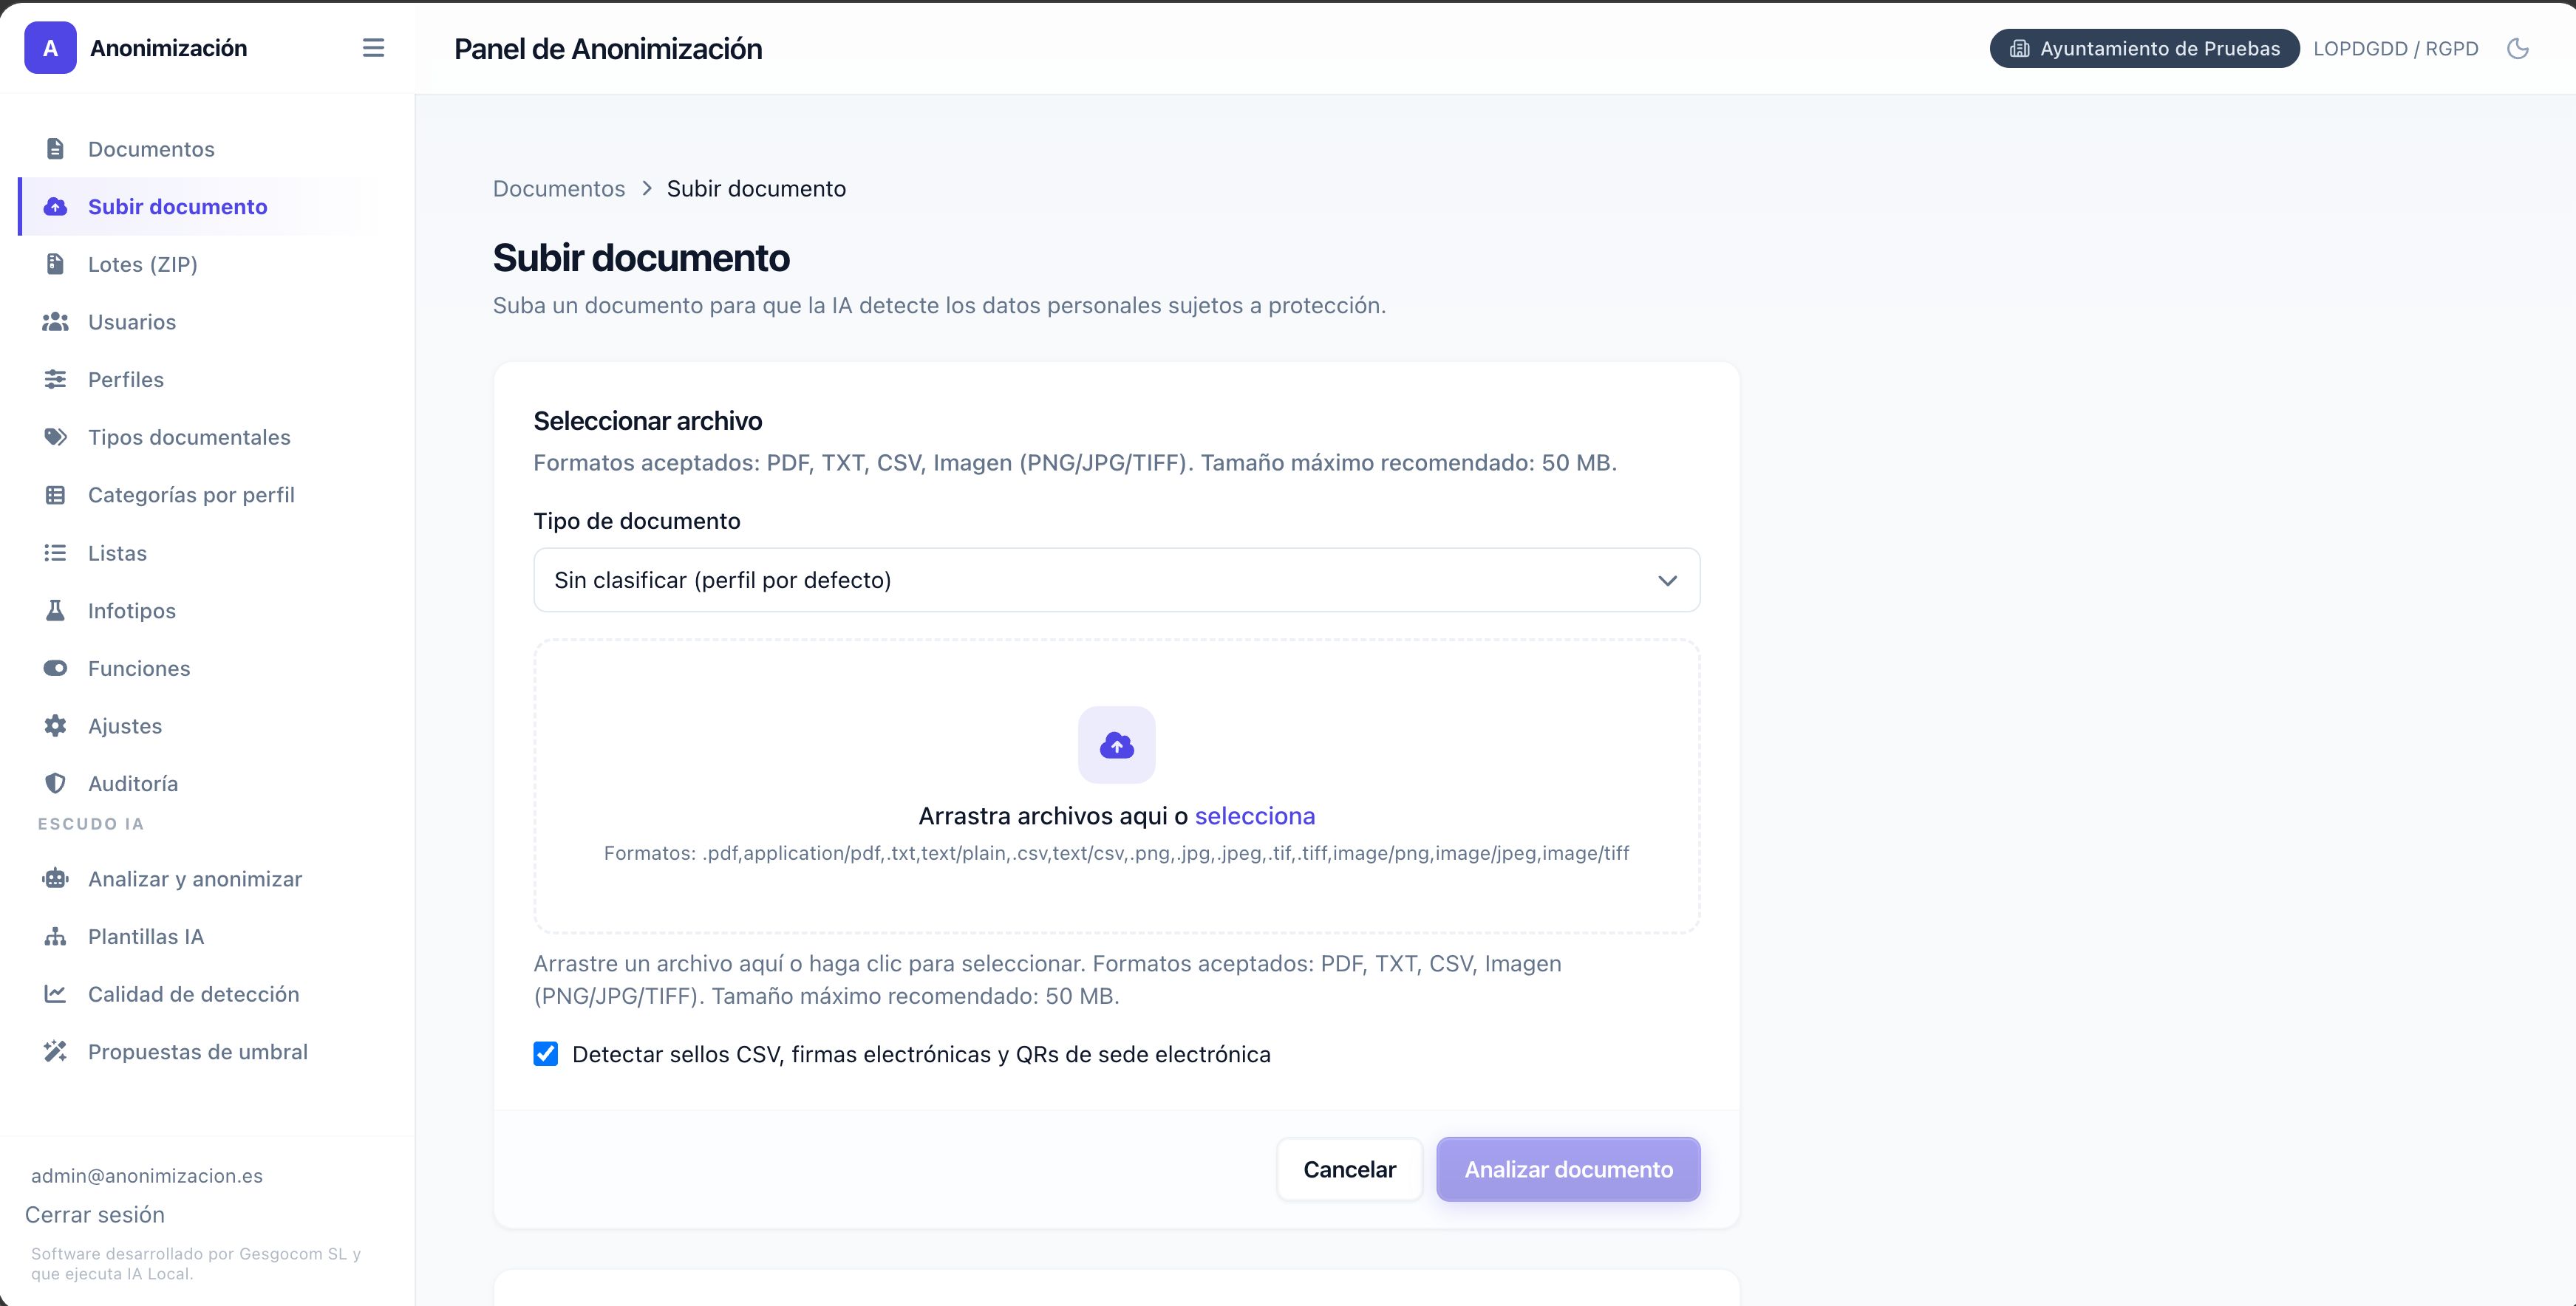Click the gear icon for Ajustes
The height and width of the screenshot is (1306, 2576).
click(x=55, y=726)
